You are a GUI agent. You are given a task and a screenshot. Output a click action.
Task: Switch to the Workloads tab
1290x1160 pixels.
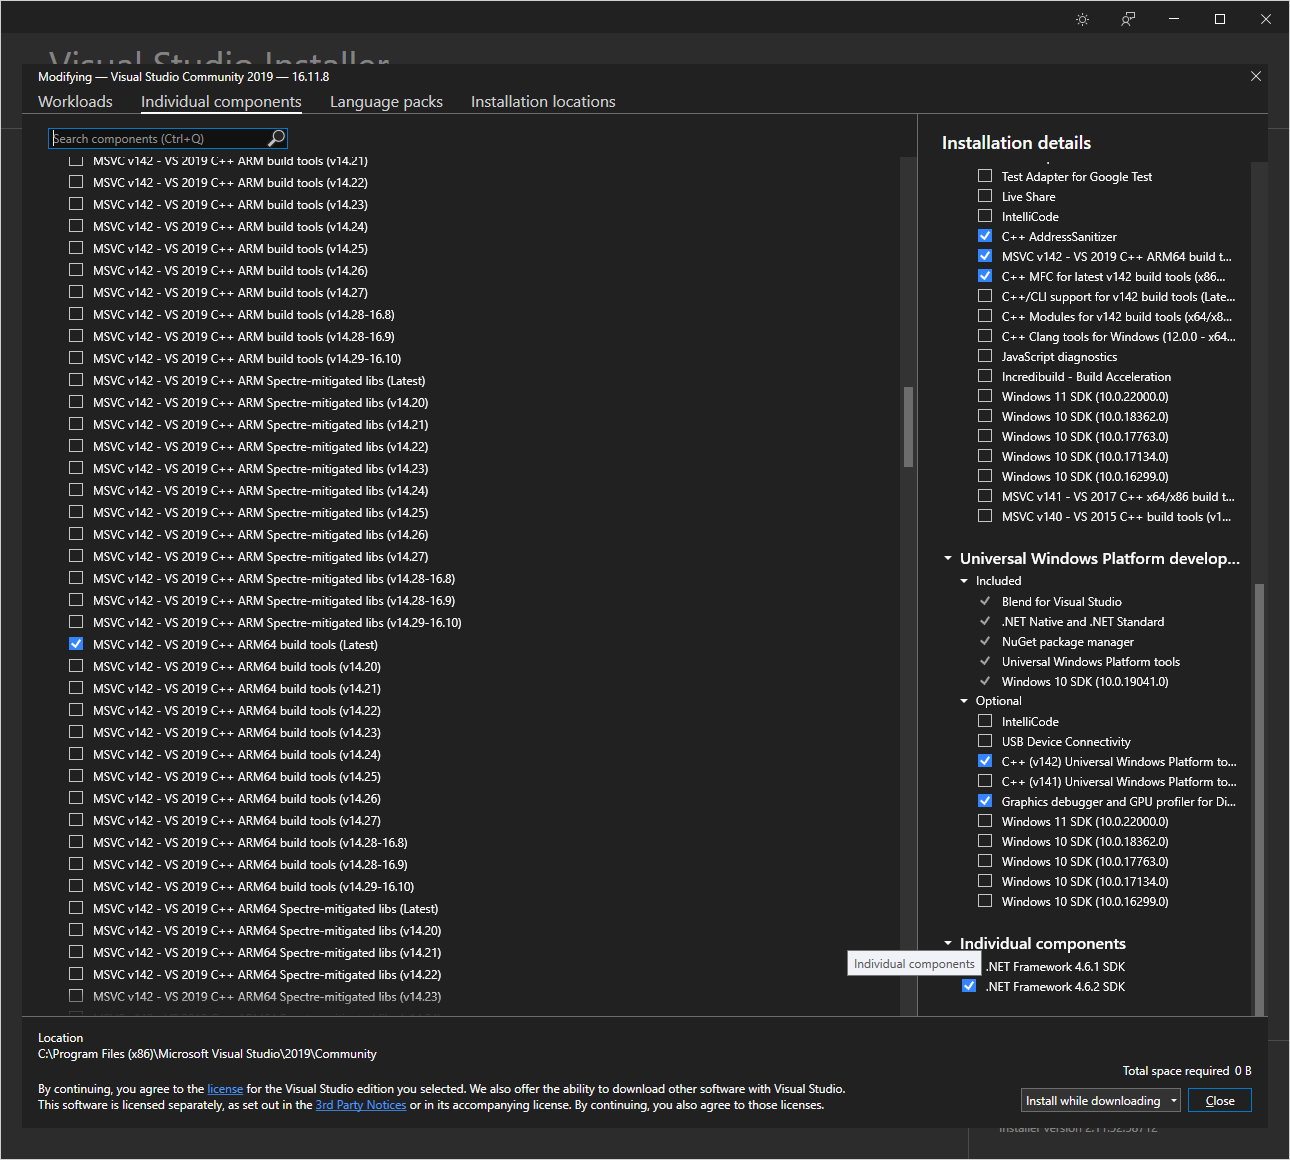tap(75, 102)
